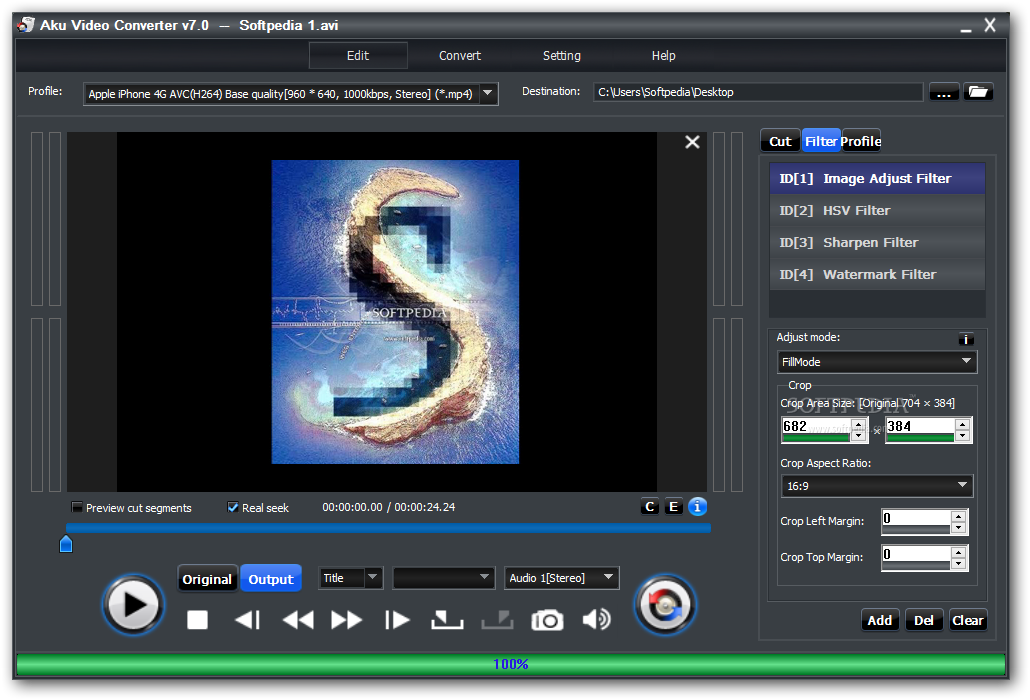The width and height of the screenshot is (1030, 700).
Task: Click the Adjust mode info icon
Action: (966, 339)
